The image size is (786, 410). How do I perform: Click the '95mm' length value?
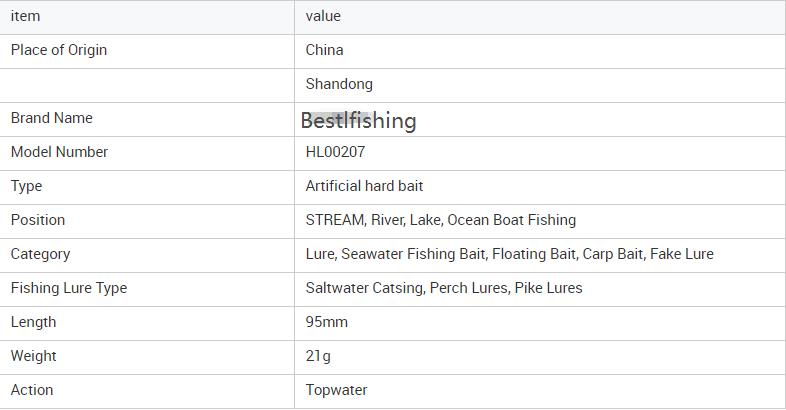point(327,322)
